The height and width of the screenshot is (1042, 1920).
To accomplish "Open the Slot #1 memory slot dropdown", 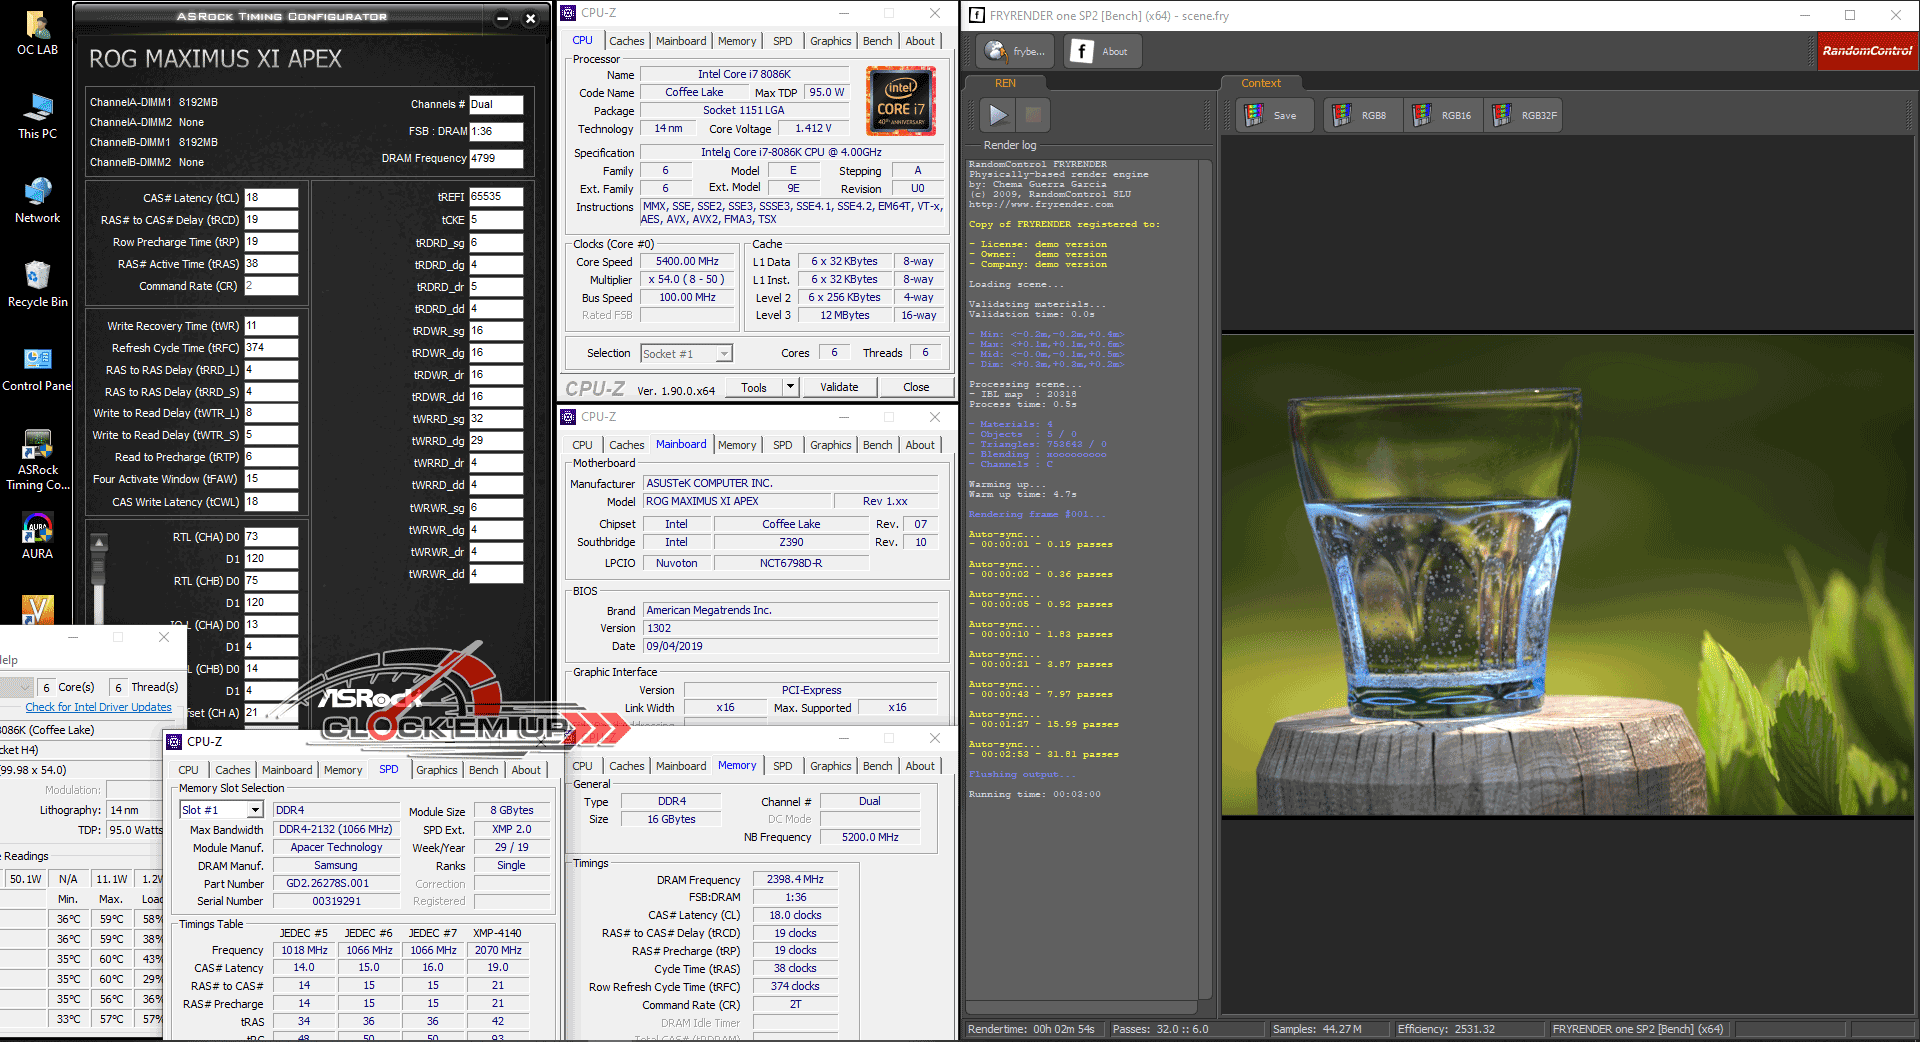I will tap(255, 810).
